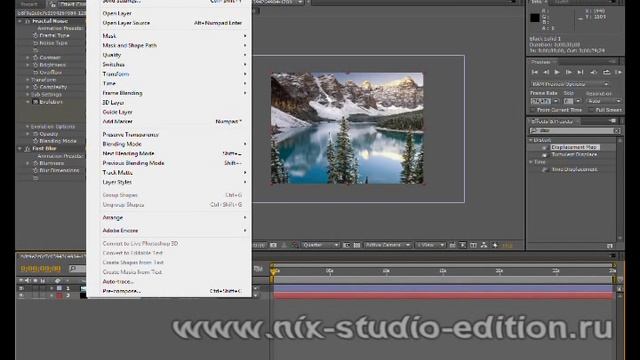Toggle Blurriness stopwatch
The width and height of the screenshot is (640, 360).
36,163
